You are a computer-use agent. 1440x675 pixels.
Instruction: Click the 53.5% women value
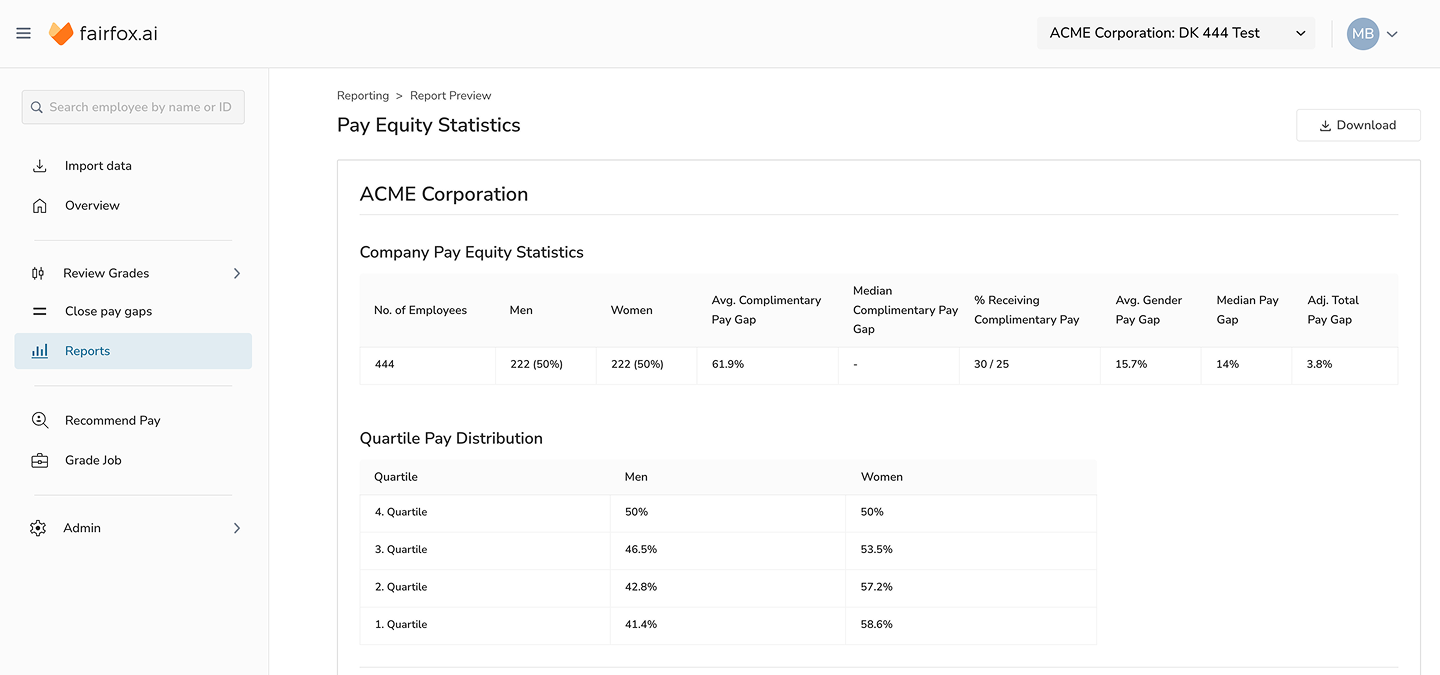click(x=877, y=550)
